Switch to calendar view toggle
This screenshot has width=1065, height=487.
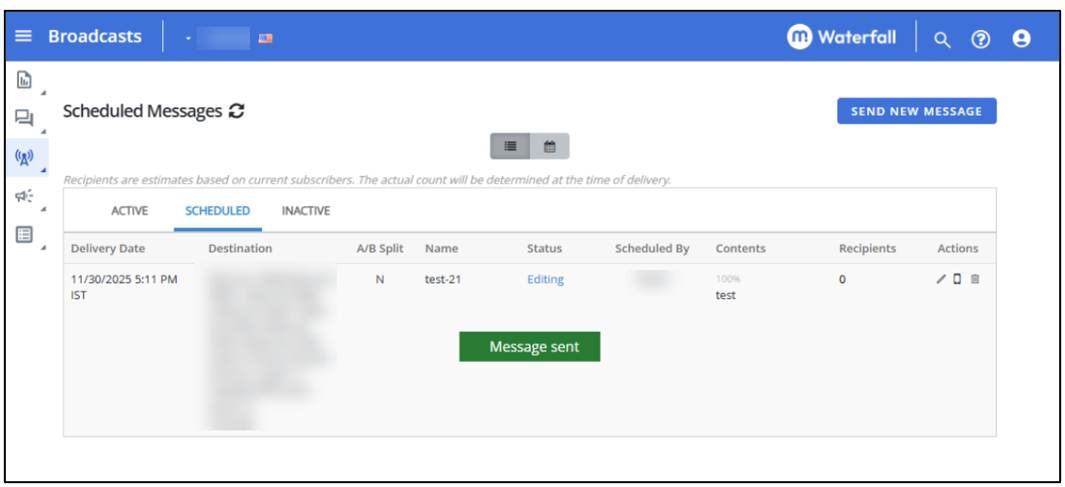549,146
